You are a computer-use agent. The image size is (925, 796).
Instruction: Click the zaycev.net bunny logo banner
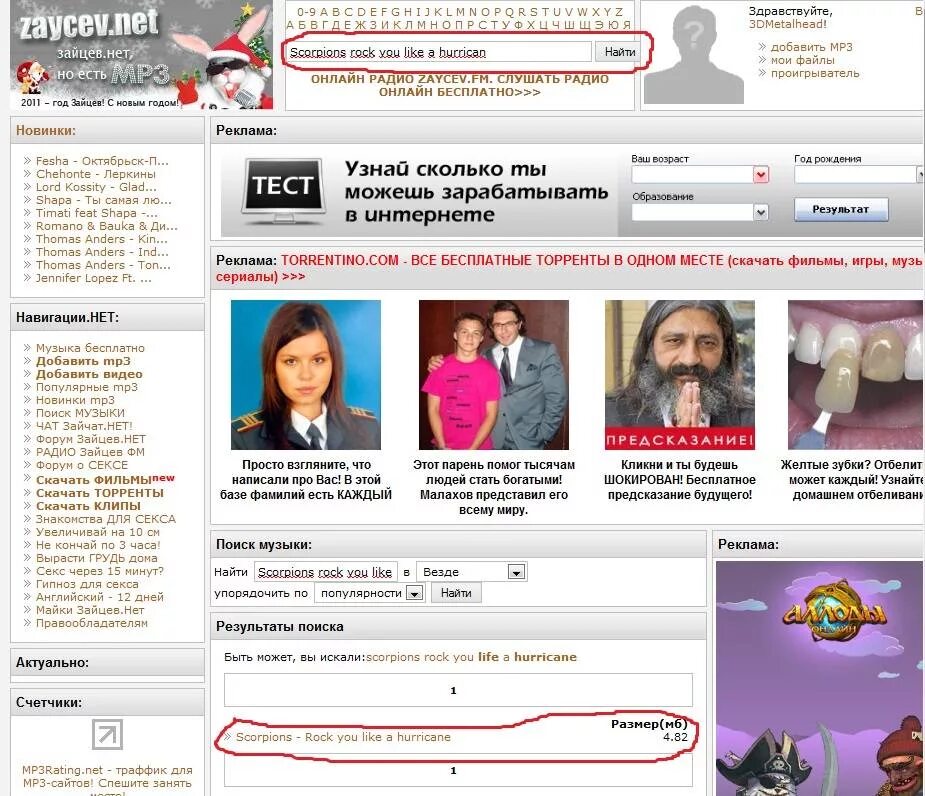click(142, 55)
